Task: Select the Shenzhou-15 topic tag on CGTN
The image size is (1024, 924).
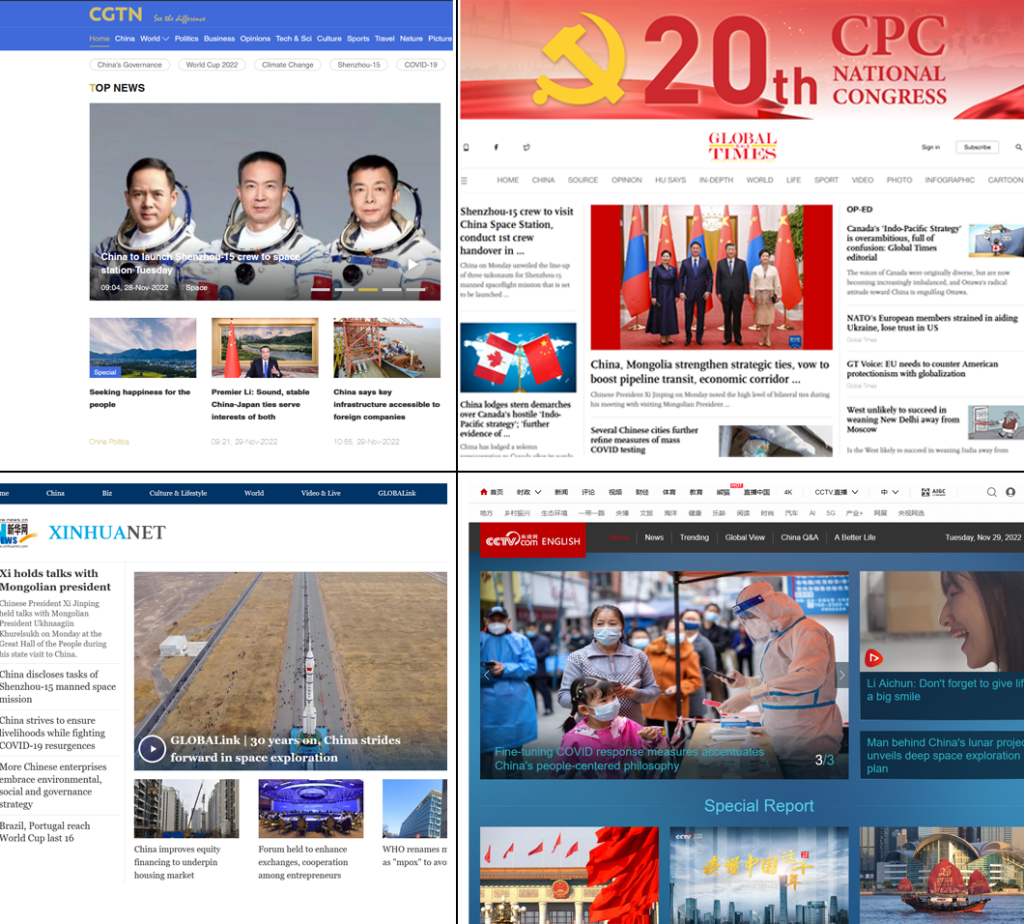Action: click(x=359, y=65)
